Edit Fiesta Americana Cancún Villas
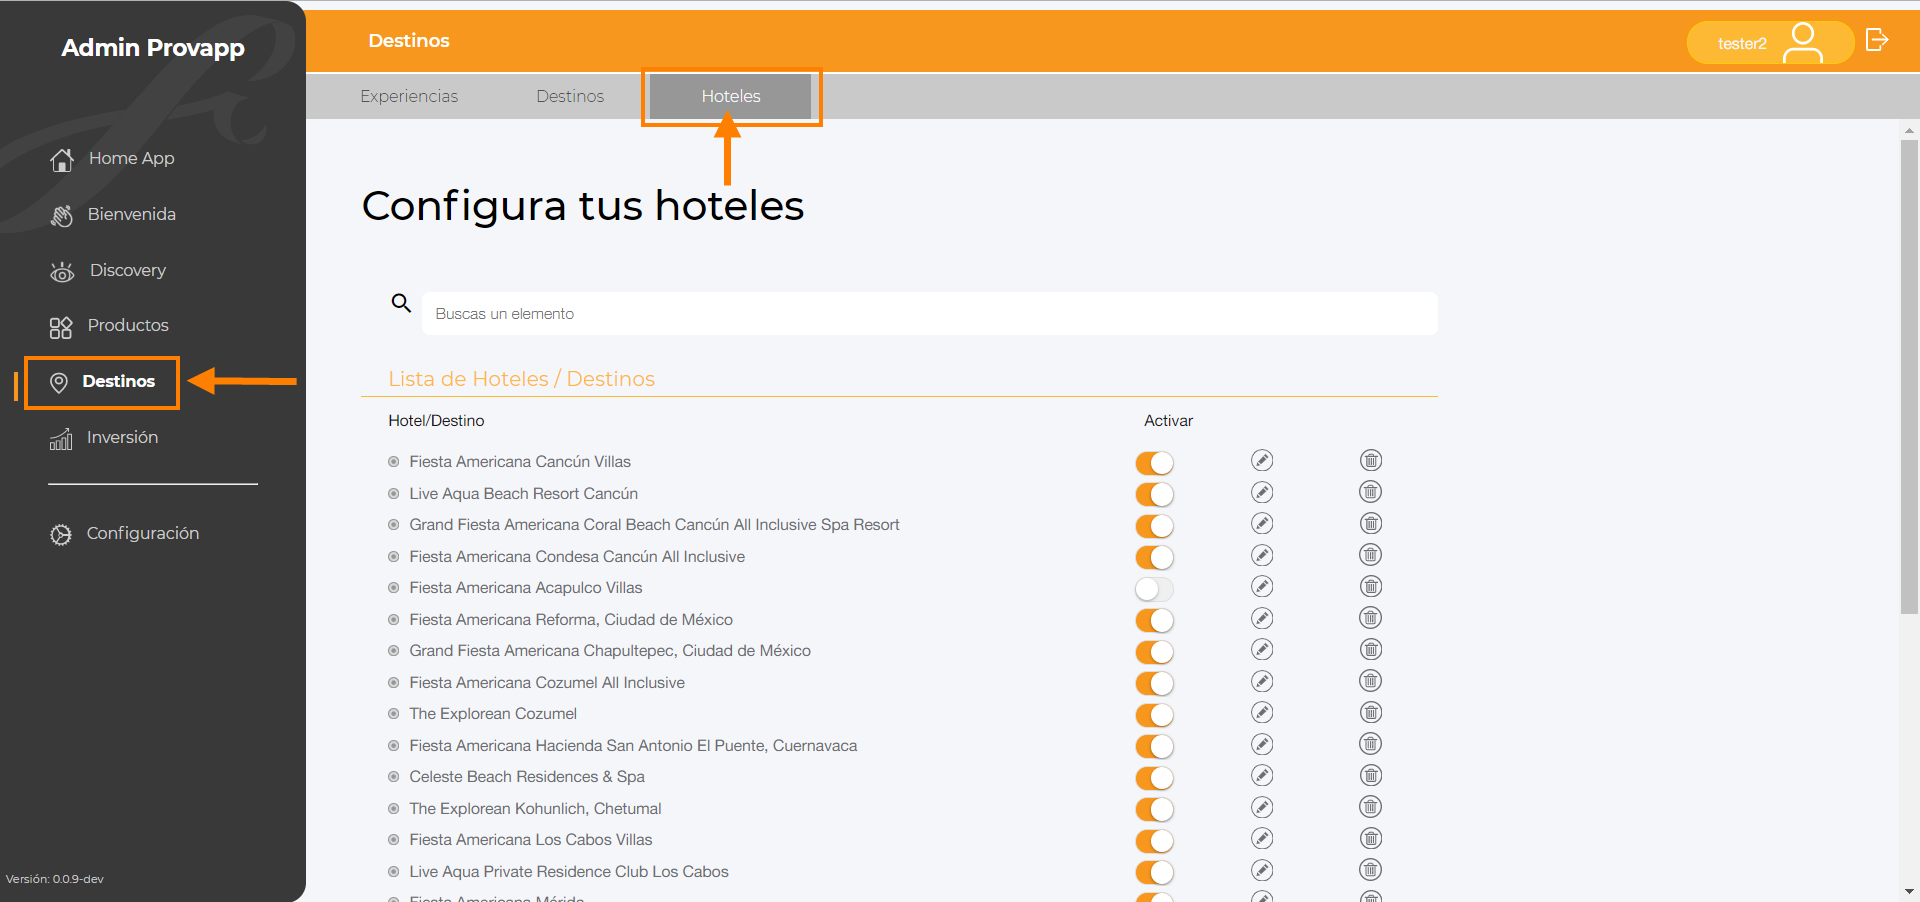Screen dimensions: 1920x902 (x=1262, y=460)
